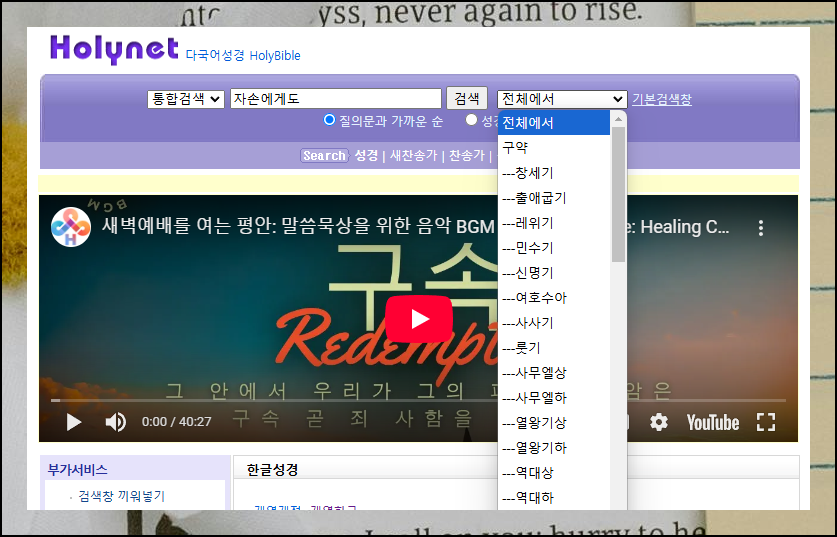Image resolution: width=837 pixels, height=537 pixels.
Task: Open the 기본검색창 link
Action: 662,99
